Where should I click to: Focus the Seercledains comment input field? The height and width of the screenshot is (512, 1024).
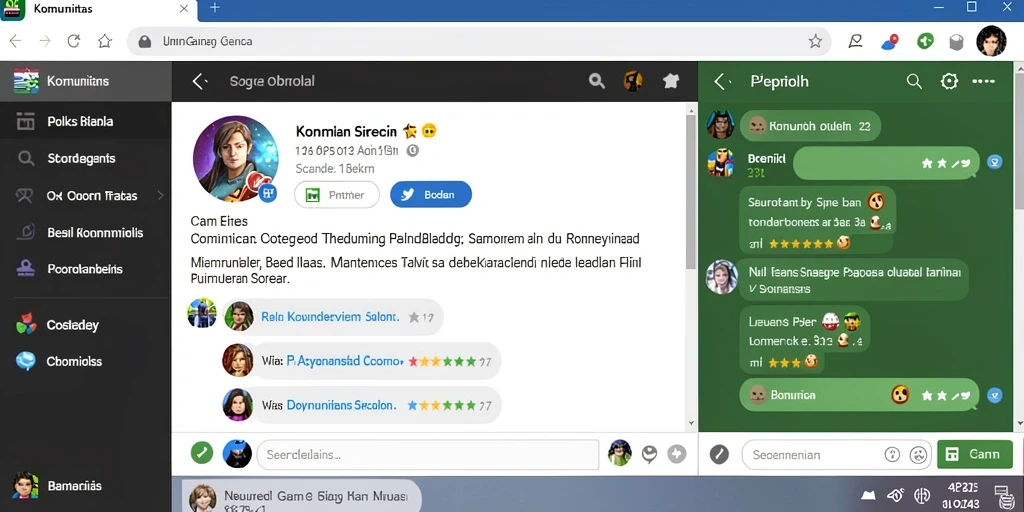point(428,454)
